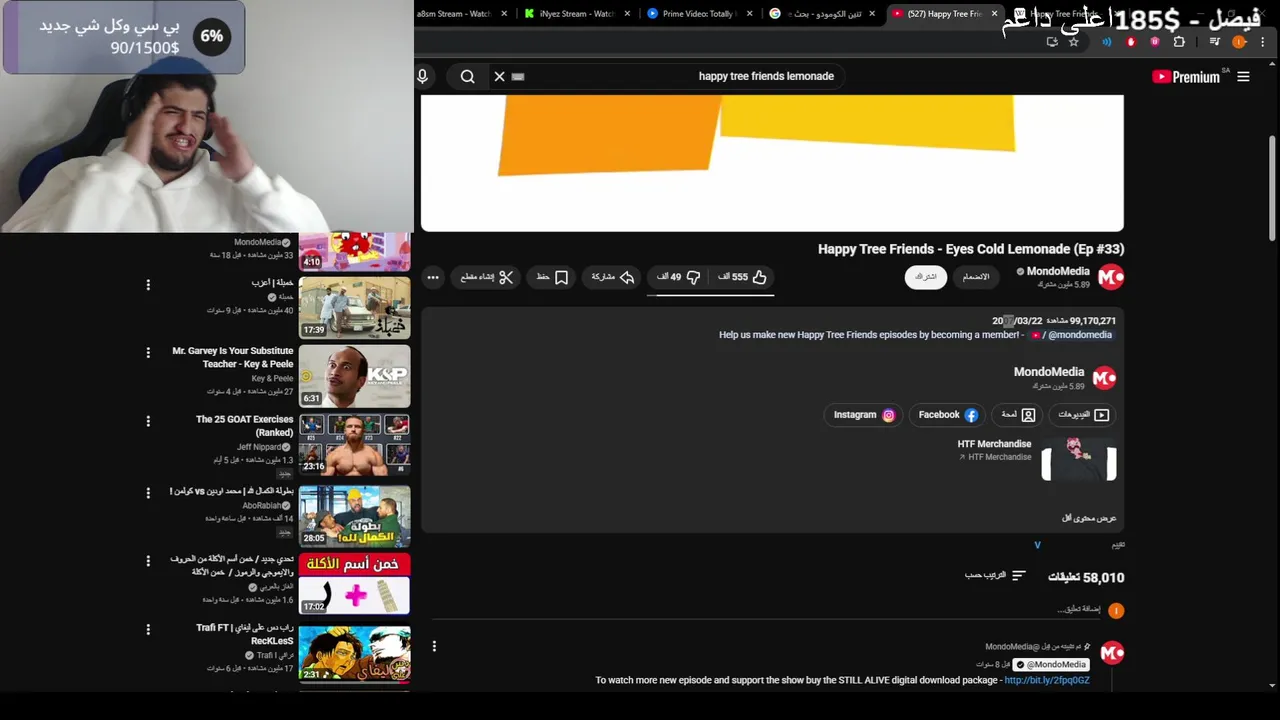Like the video (555 thousand)

click(x=742, y=277)
